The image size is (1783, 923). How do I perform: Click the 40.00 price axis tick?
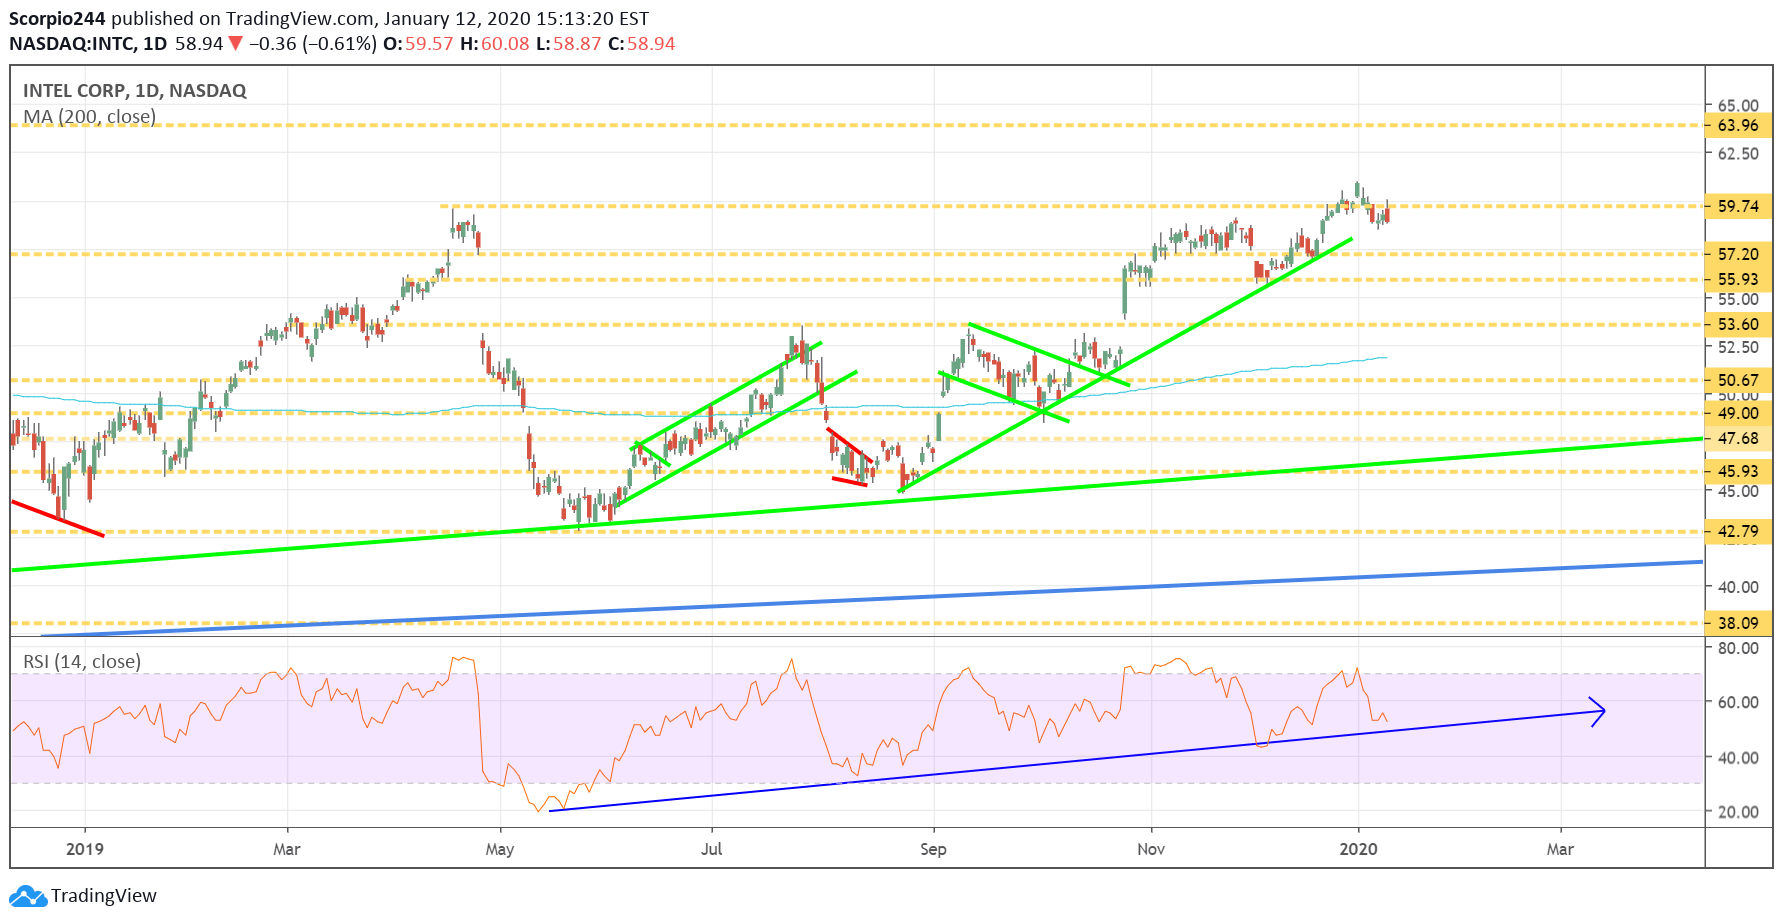[1738, 588]
